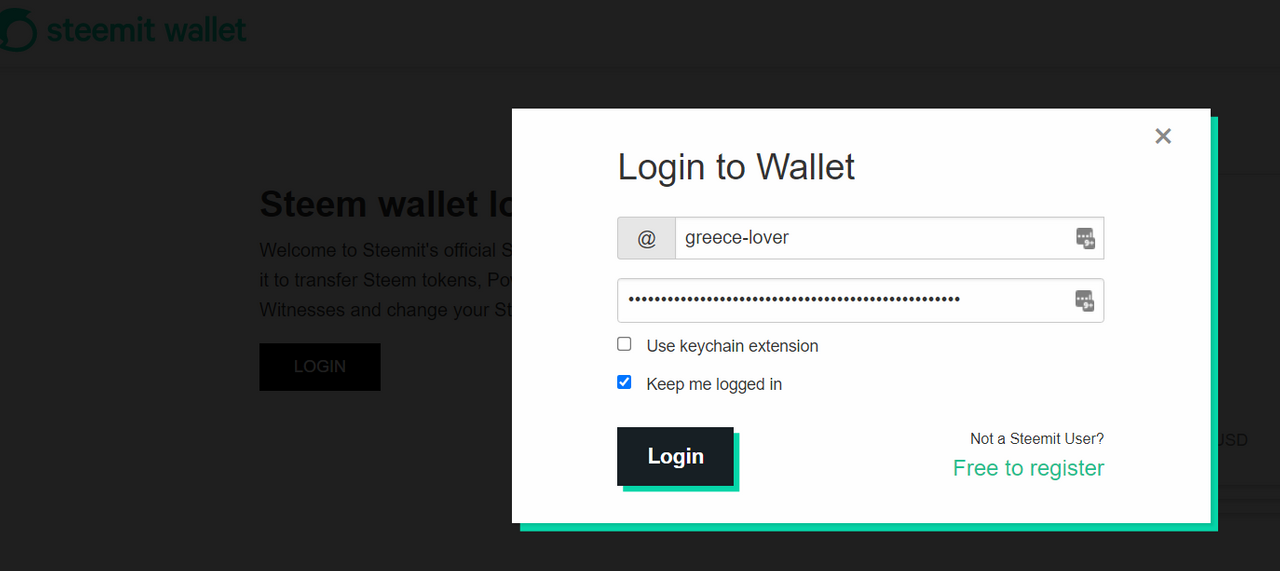Close the Login to Wallet dialog
Image resolution: width=1280 pixels, height=571 pixels.
(1162, 136)
